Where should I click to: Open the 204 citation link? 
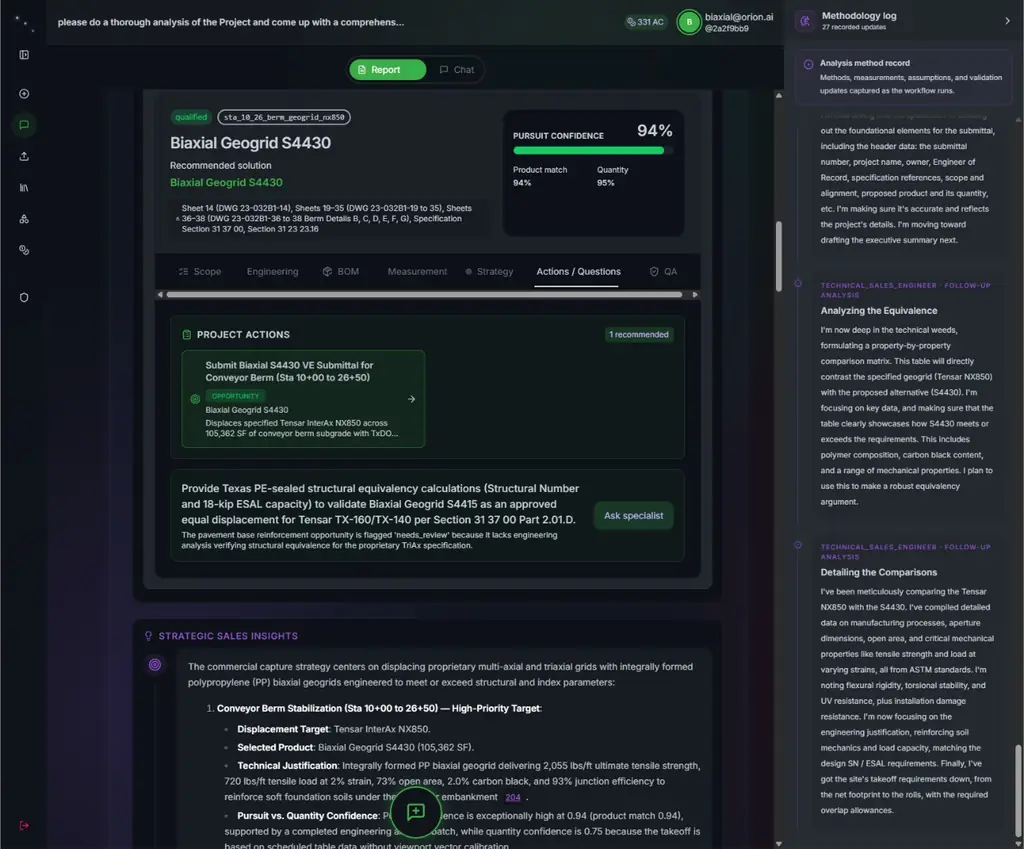point(513,797)
